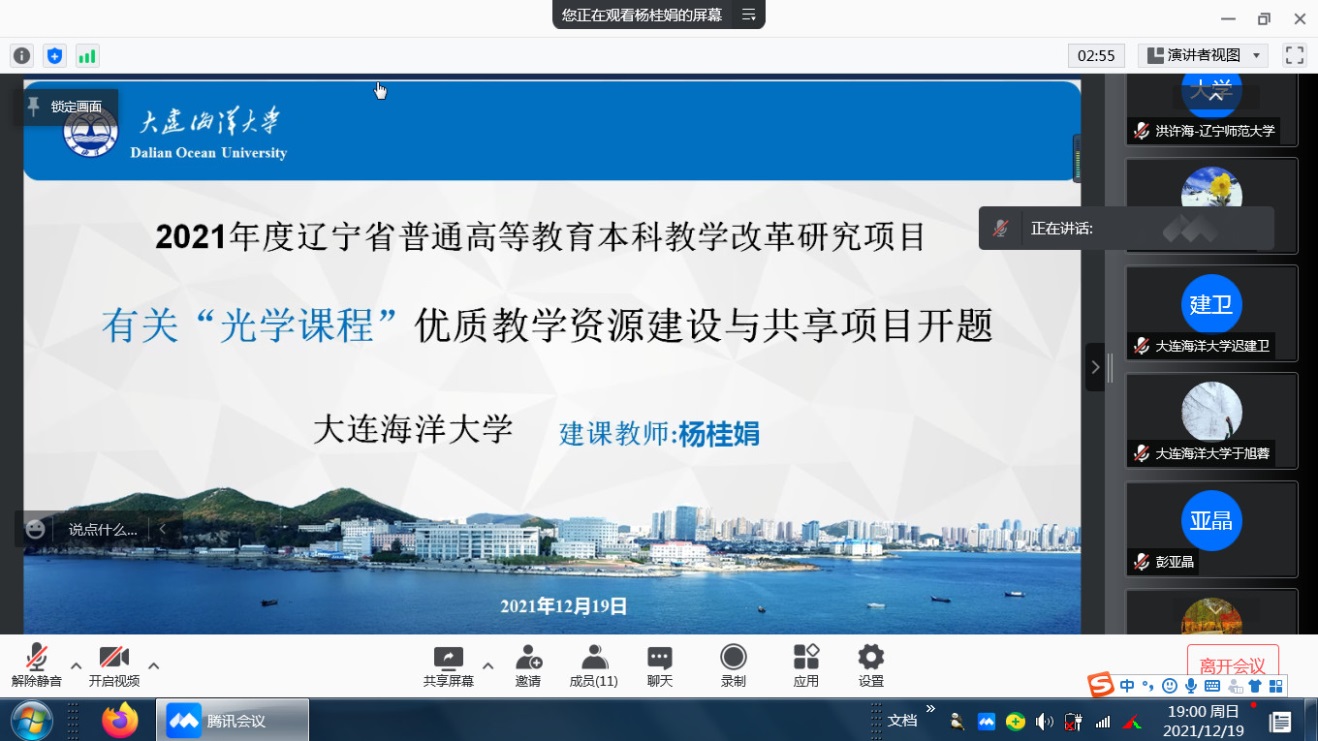Viewport: 1318px width, 741px height.
Task: Start recording with the Record button
Action: 733,666
